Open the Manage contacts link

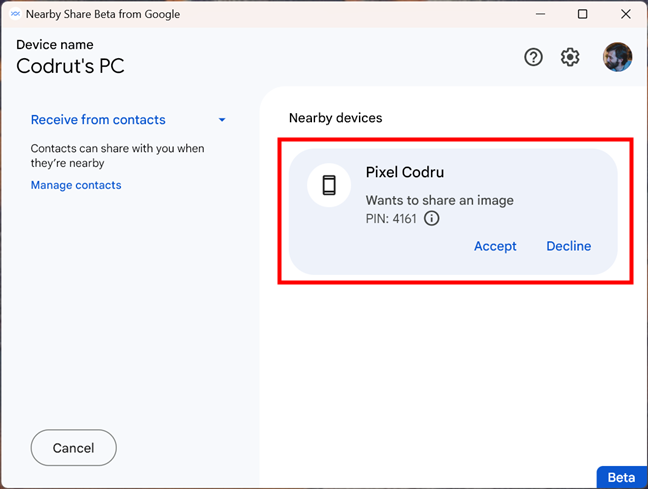pos(76,185)
